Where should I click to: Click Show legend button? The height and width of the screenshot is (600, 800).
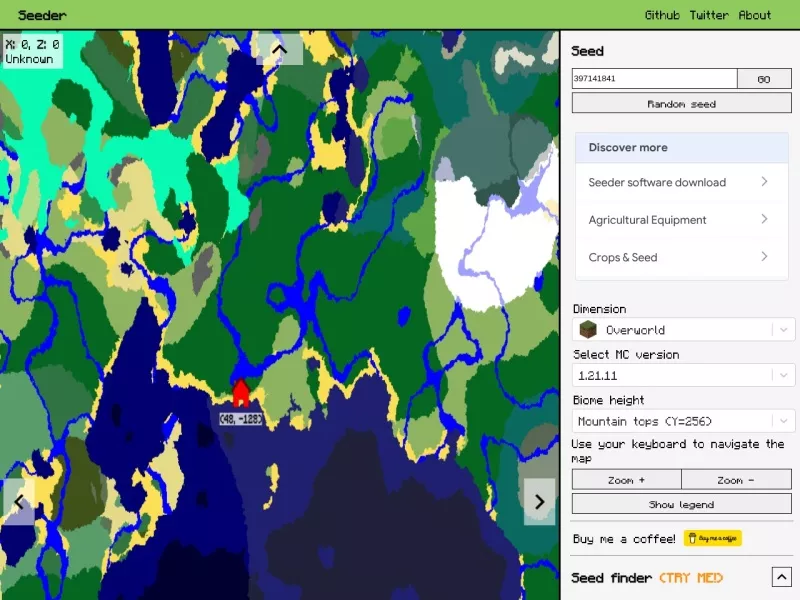tap(682, 504)
